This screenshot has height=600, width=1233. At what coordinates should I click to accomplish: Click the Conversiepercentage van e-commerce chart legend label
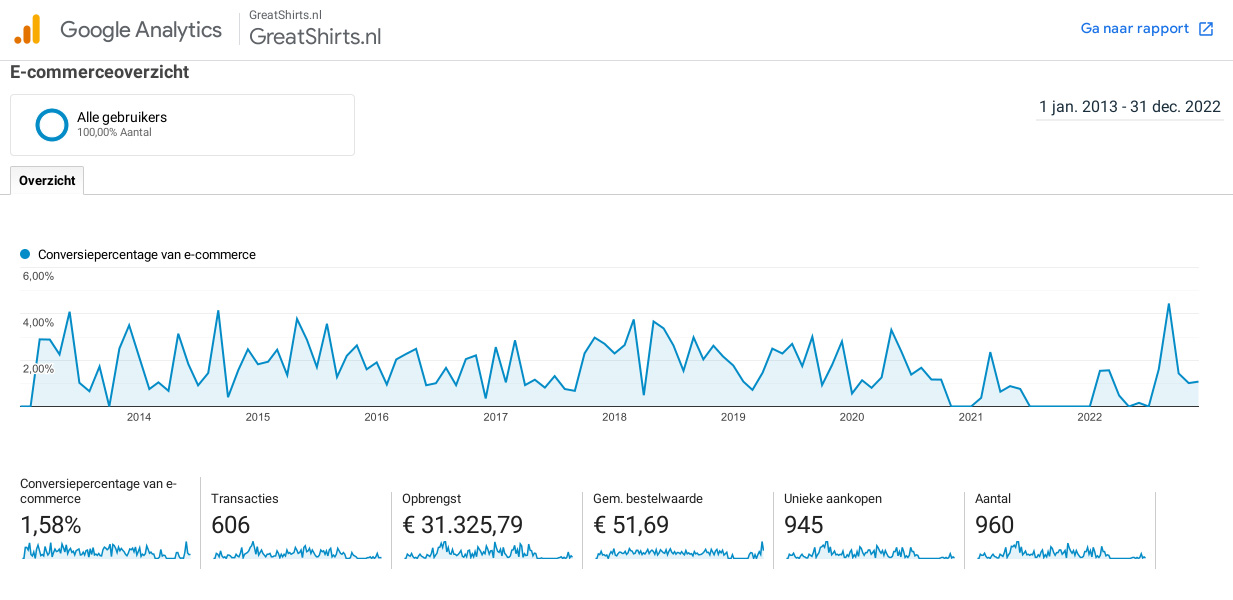pyautogui.click(x=147, y=255)
